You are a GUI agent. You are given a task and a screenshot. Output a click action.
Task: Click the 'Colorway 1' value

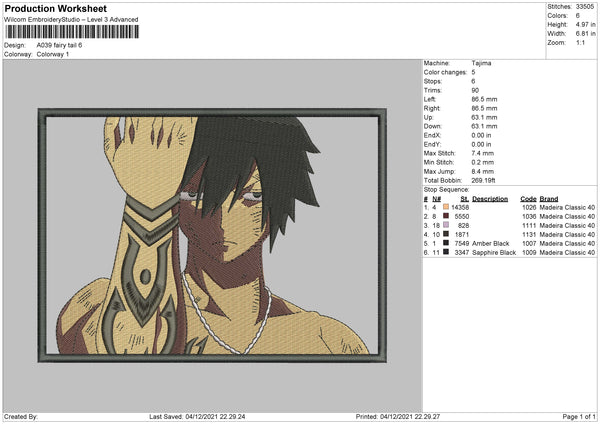point(53,54)
